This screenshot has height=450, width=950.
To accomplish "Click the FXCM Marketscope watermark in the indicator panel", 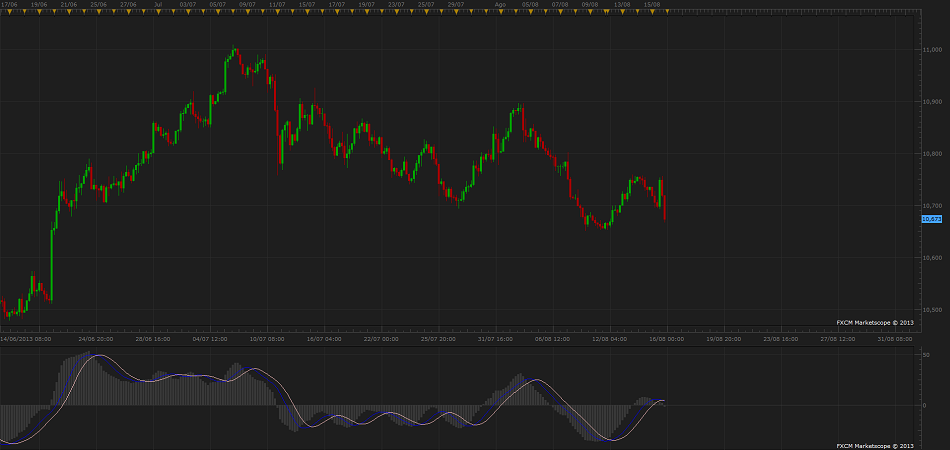I will coord(875,444).
